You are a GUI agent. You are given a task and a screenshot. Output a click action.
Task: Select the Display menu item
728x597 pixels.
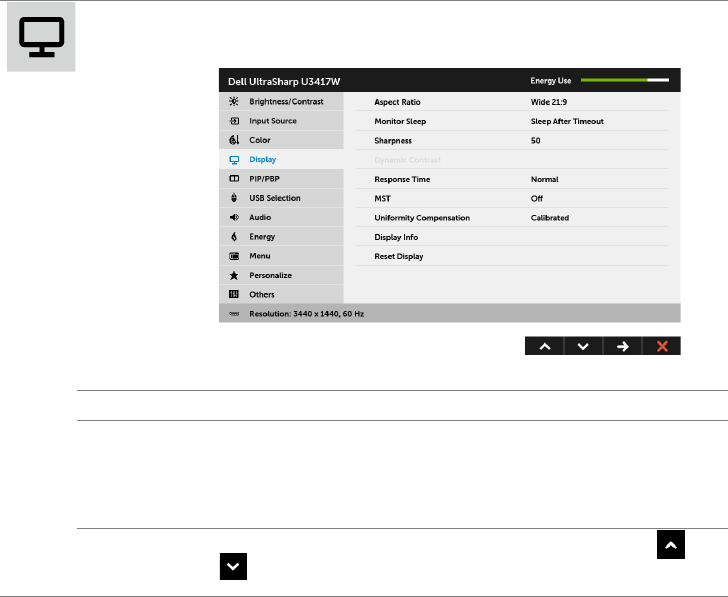(281, 159)
